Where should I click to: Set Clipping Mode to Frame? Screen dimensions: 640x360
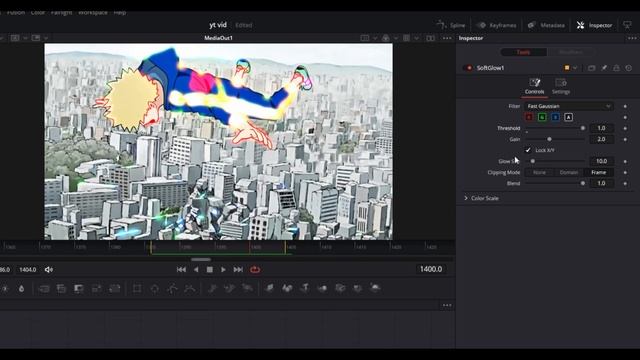598,172
